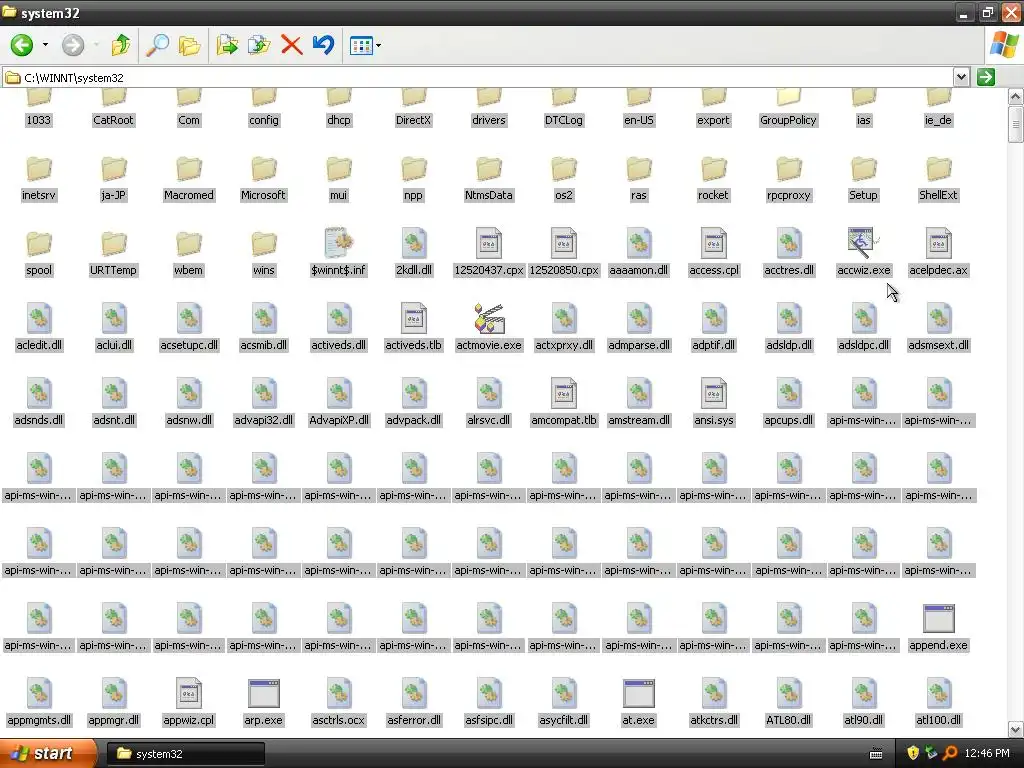Click the green Back arrow button
The image size is (1024, 768).
click(22, 45)
